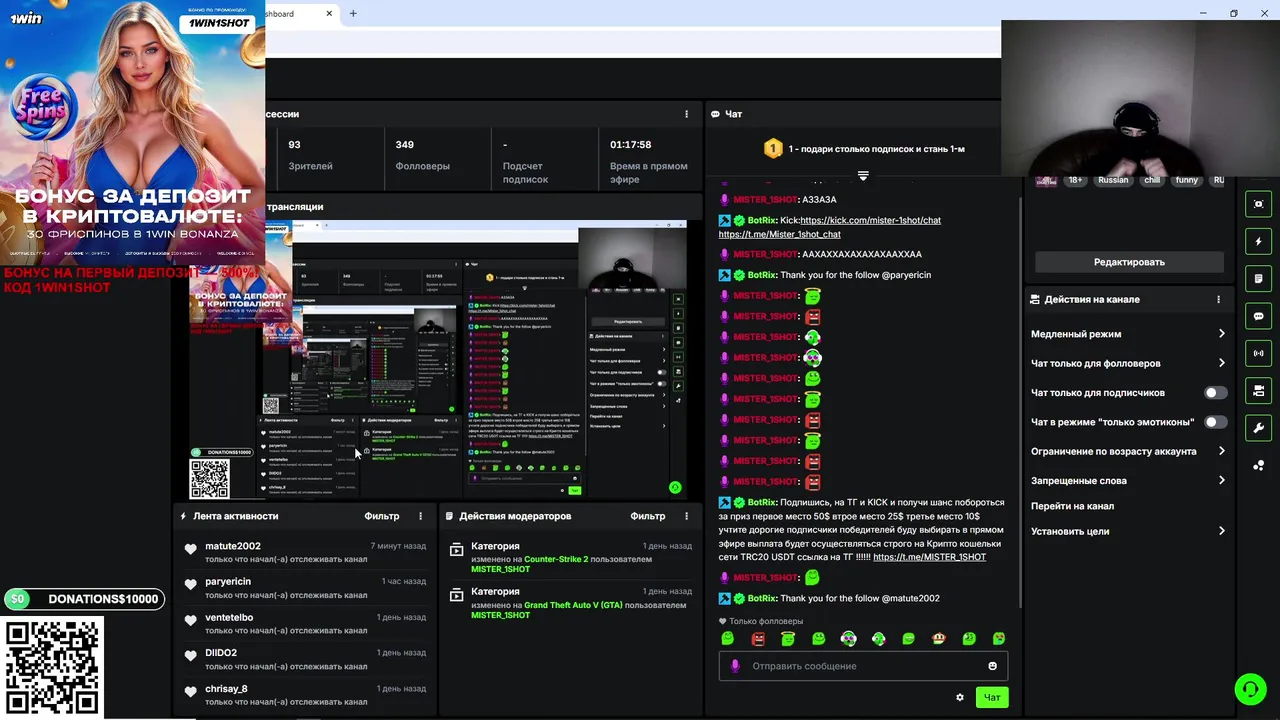Viewport: 1280px width, 720px height.
Task: Expand Установить цели settings
Action: 1128,531
